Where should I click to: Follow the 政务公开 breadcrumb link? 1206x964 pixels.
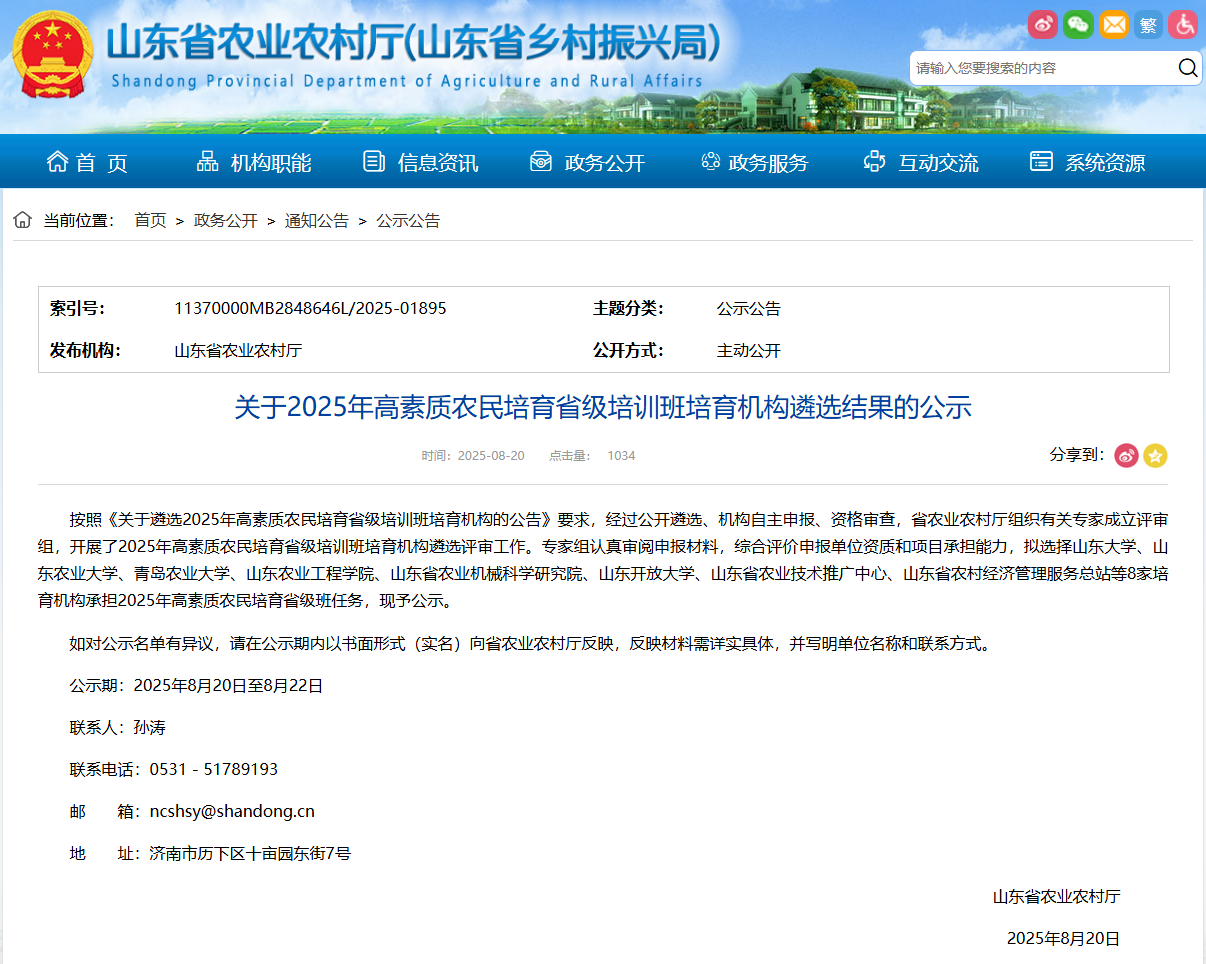pyautogui.click(x=226, y=221)
